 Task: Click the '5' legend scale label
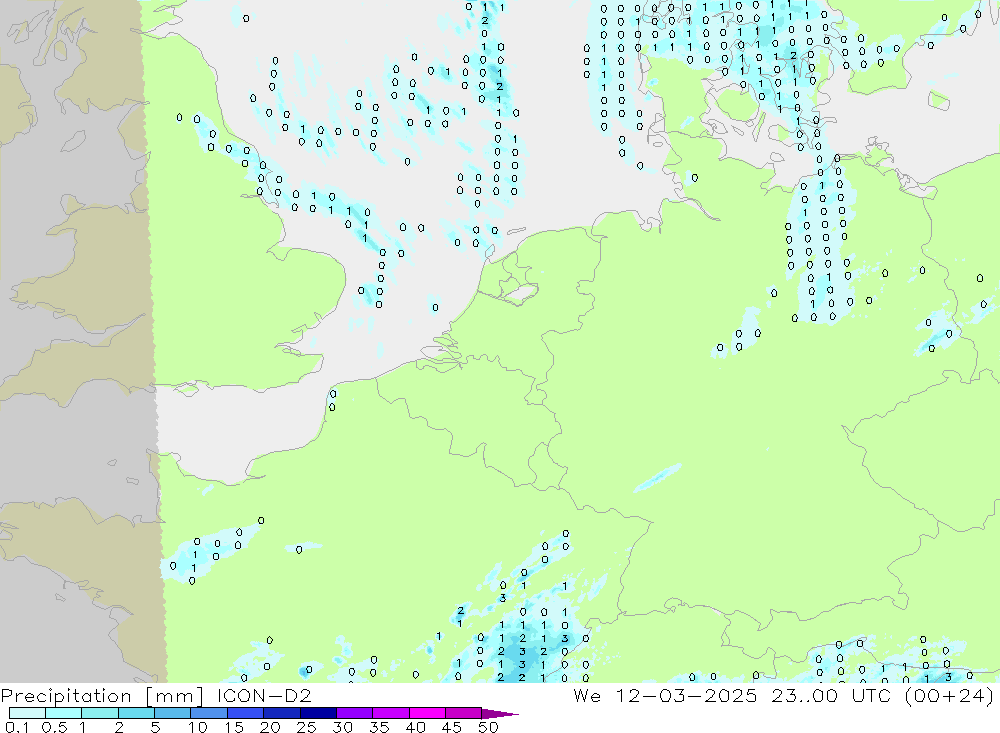[155, 727]
